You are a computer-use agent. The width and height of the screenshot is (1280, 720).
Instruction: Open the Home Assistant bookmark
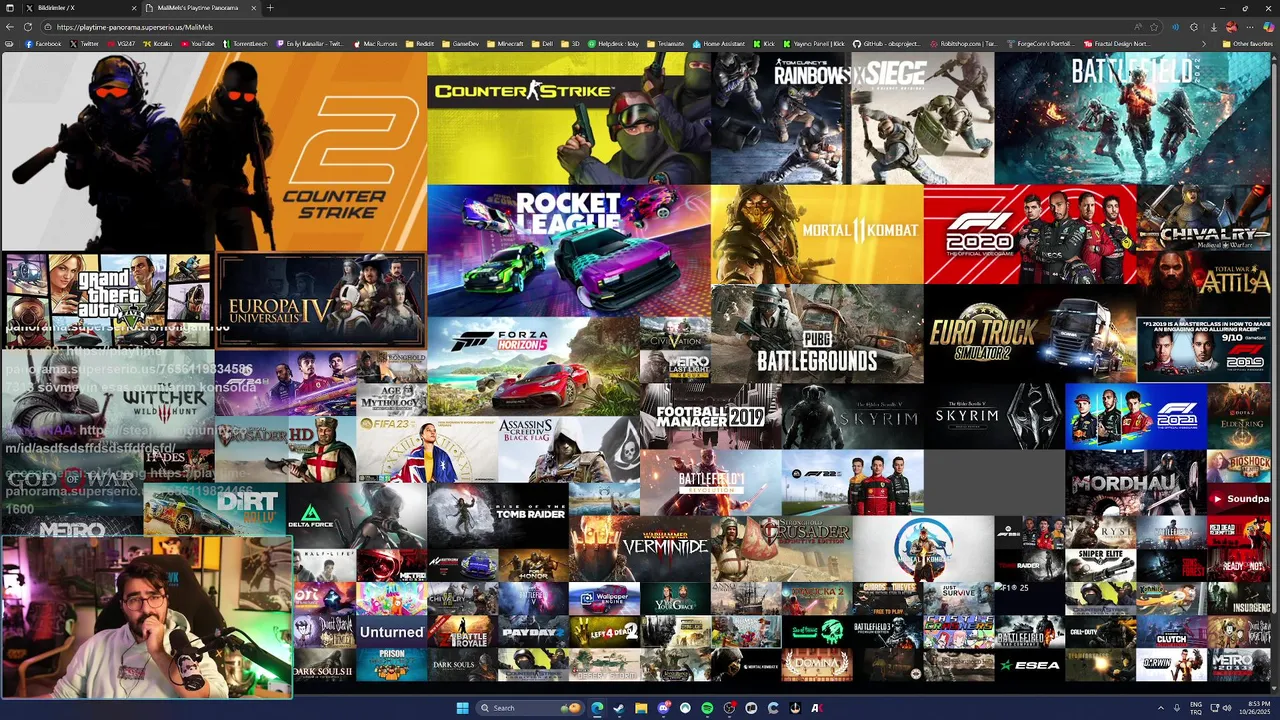click(x=718, y=44)
